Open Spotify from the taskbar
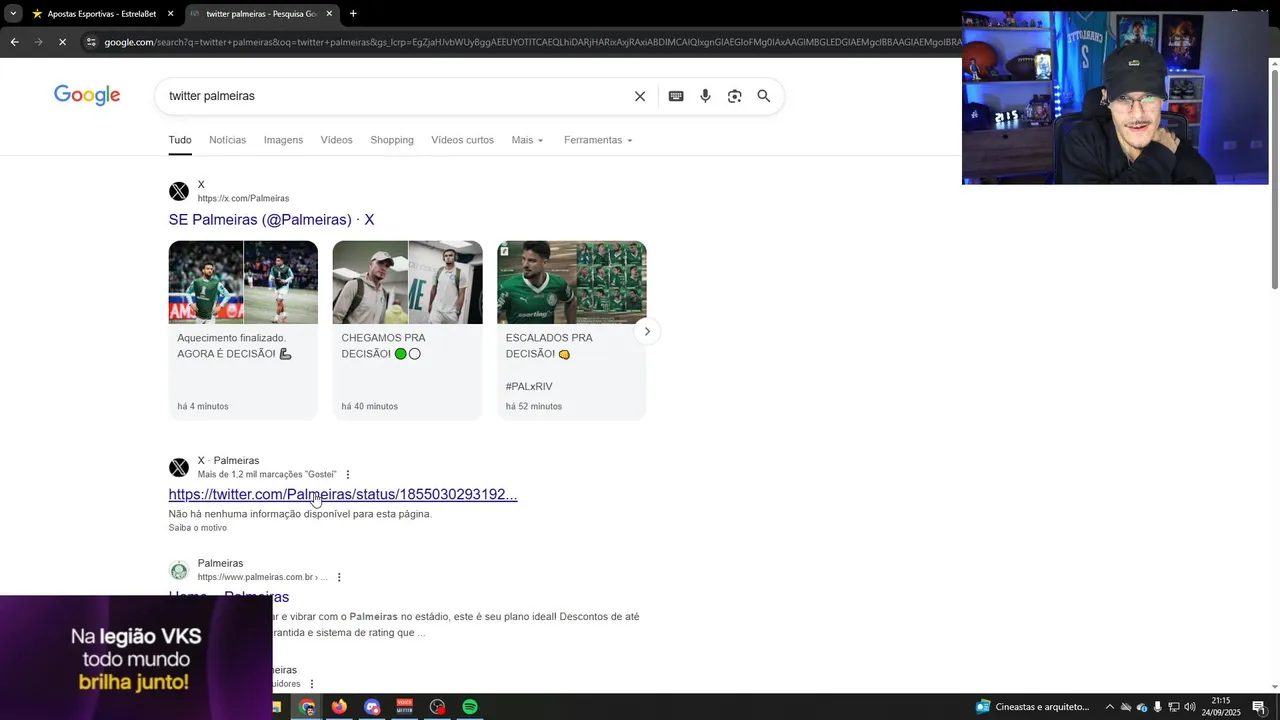Image resolution: width=1280 pixels, height=720 pixels. tap(470, 707)
